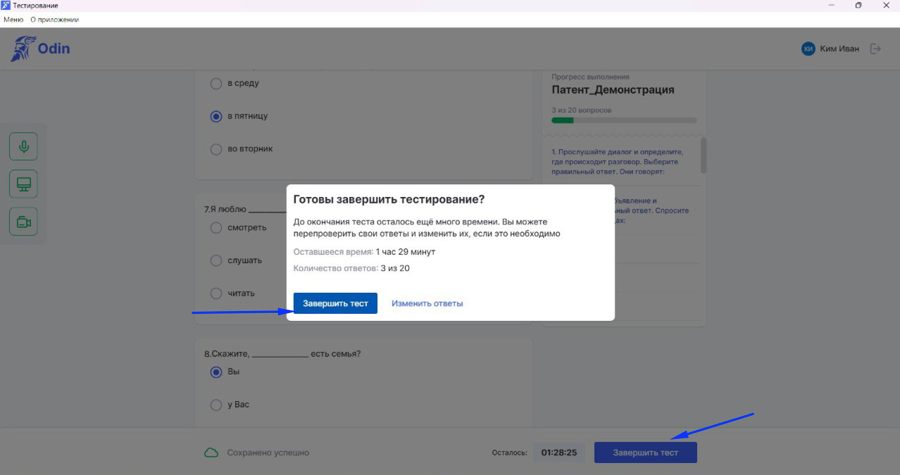Image resolution: width=900 pixels, height=475 pixels.
Task: Click the logout icon next to username
Action: pyautogui.click(x=876, y=49)
